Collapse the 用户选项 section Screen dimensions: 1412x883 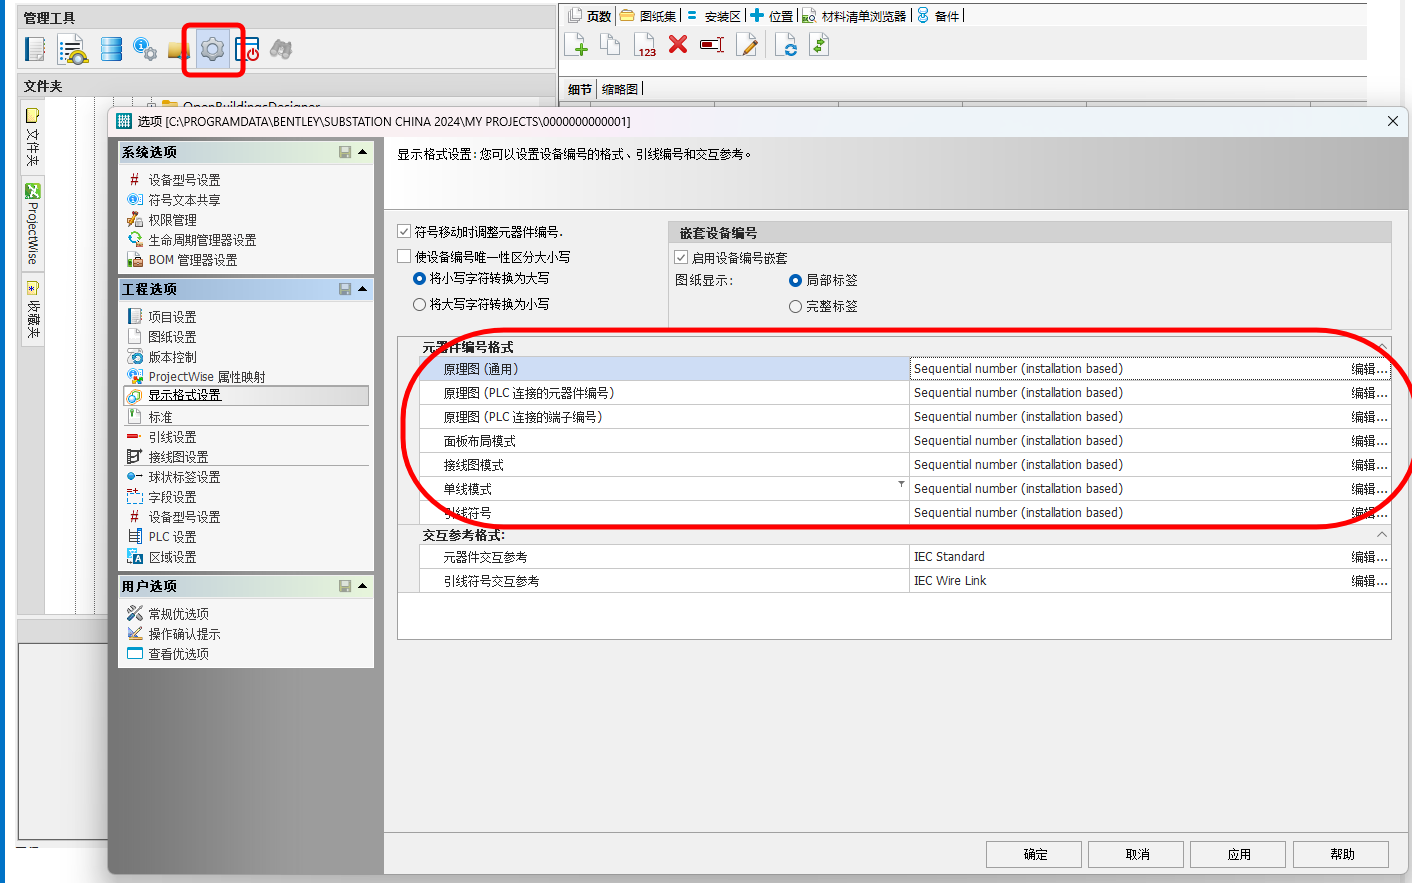coord(362,586)
